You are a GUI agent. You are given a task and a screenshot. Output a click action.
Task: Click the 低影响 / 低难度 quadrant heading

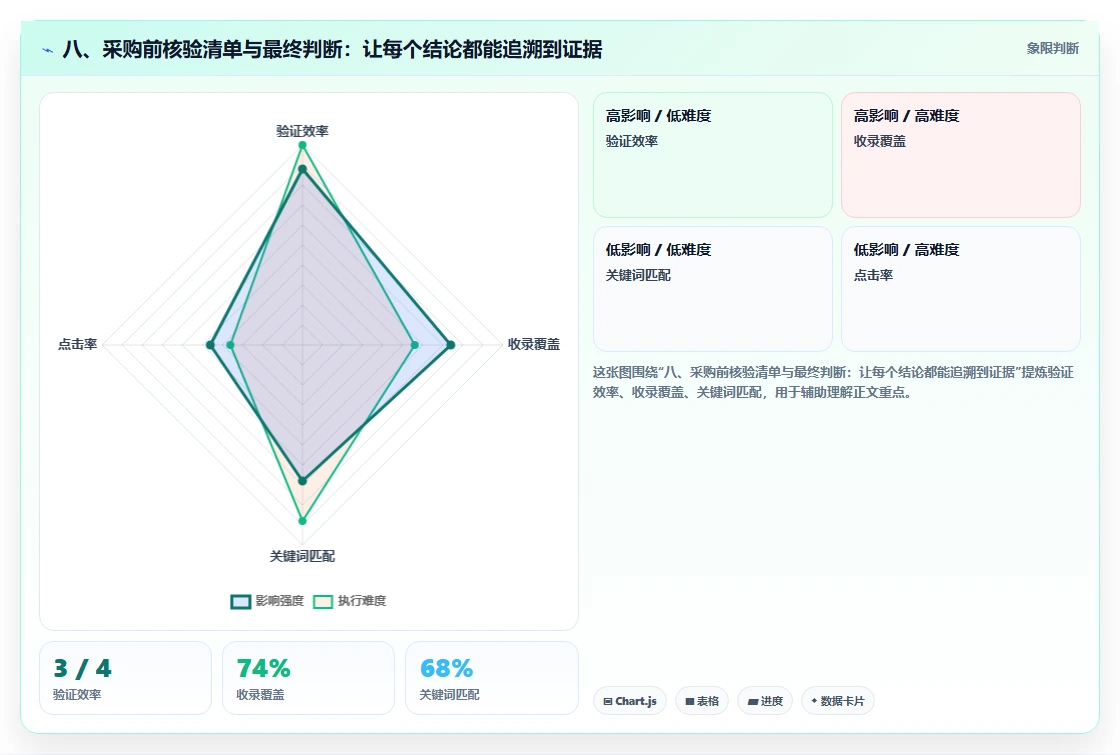pos(659,250)
